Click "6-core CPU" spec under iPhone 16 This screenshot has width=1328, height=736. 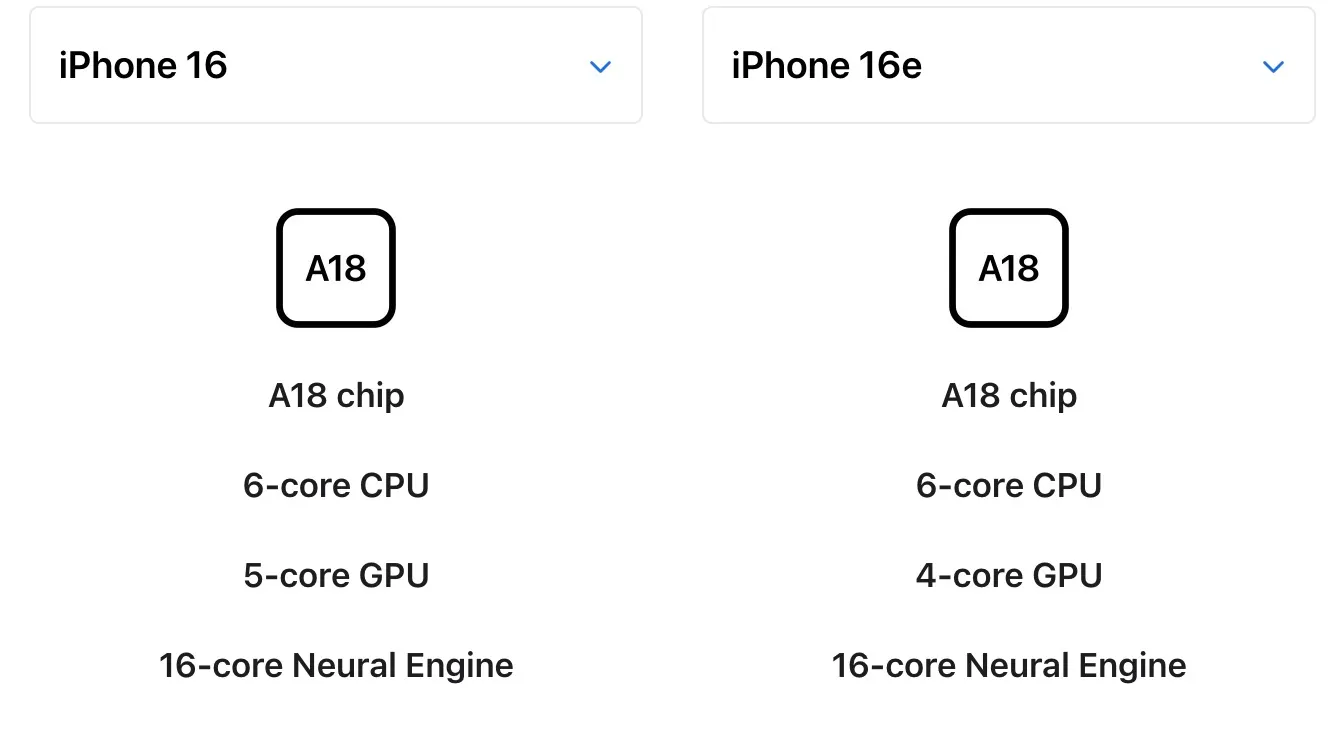(x=336, y=486)
